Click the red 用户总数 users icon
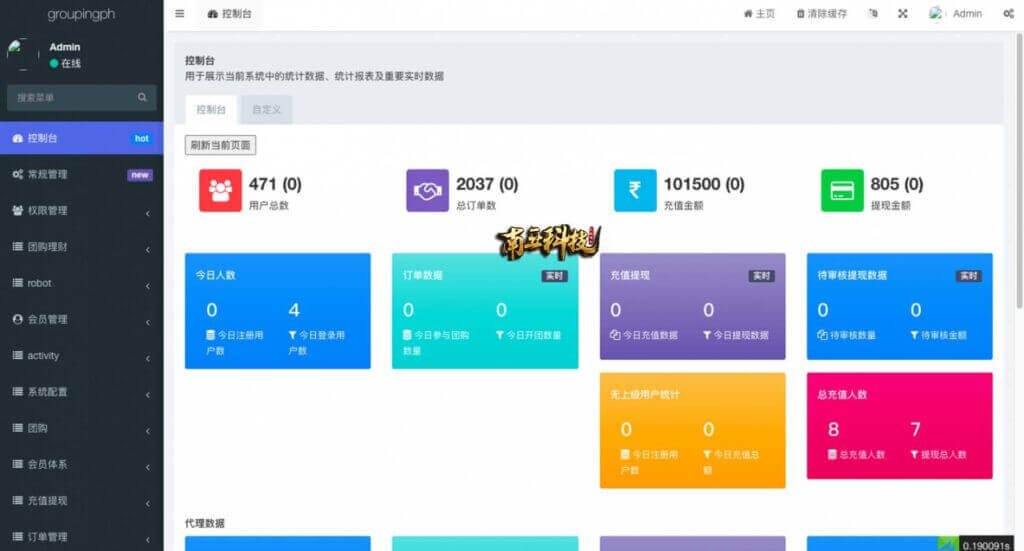 point(220,190)
